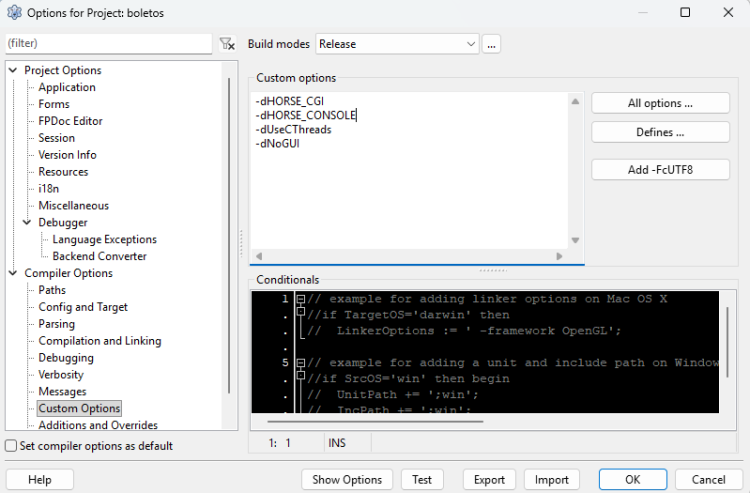Open Config and Target page
750x493 pixels.
coord(83,307)
